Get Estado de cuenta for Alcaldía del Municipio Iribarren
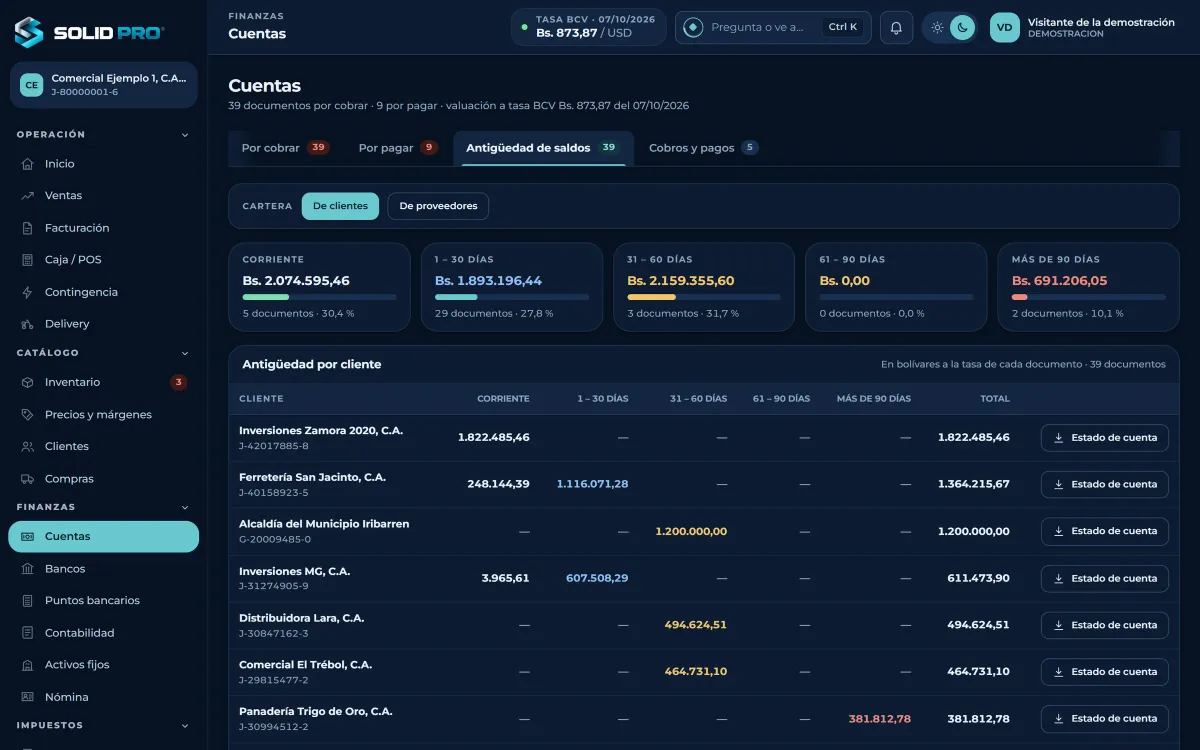 [1105, 532]
